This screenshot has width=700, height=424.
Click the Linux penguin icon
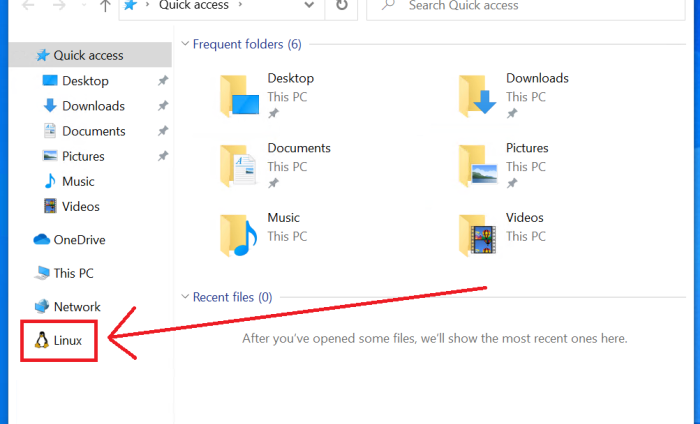tap(42, 341)
